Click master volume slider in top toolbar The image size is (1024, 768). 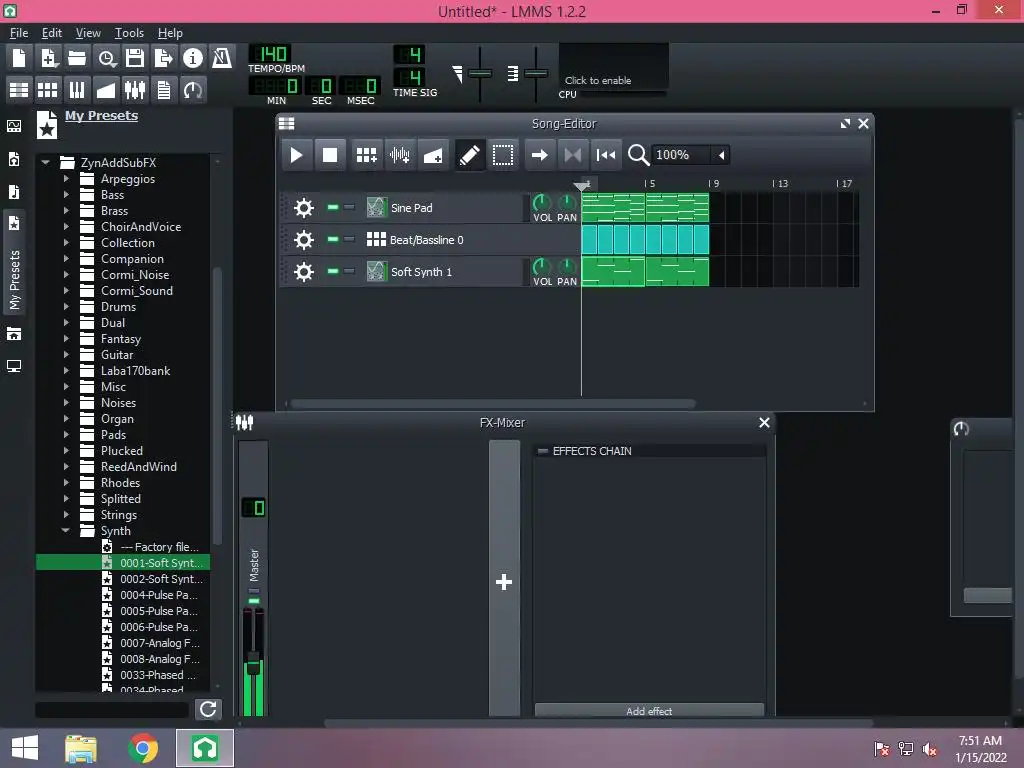point(480,74)
